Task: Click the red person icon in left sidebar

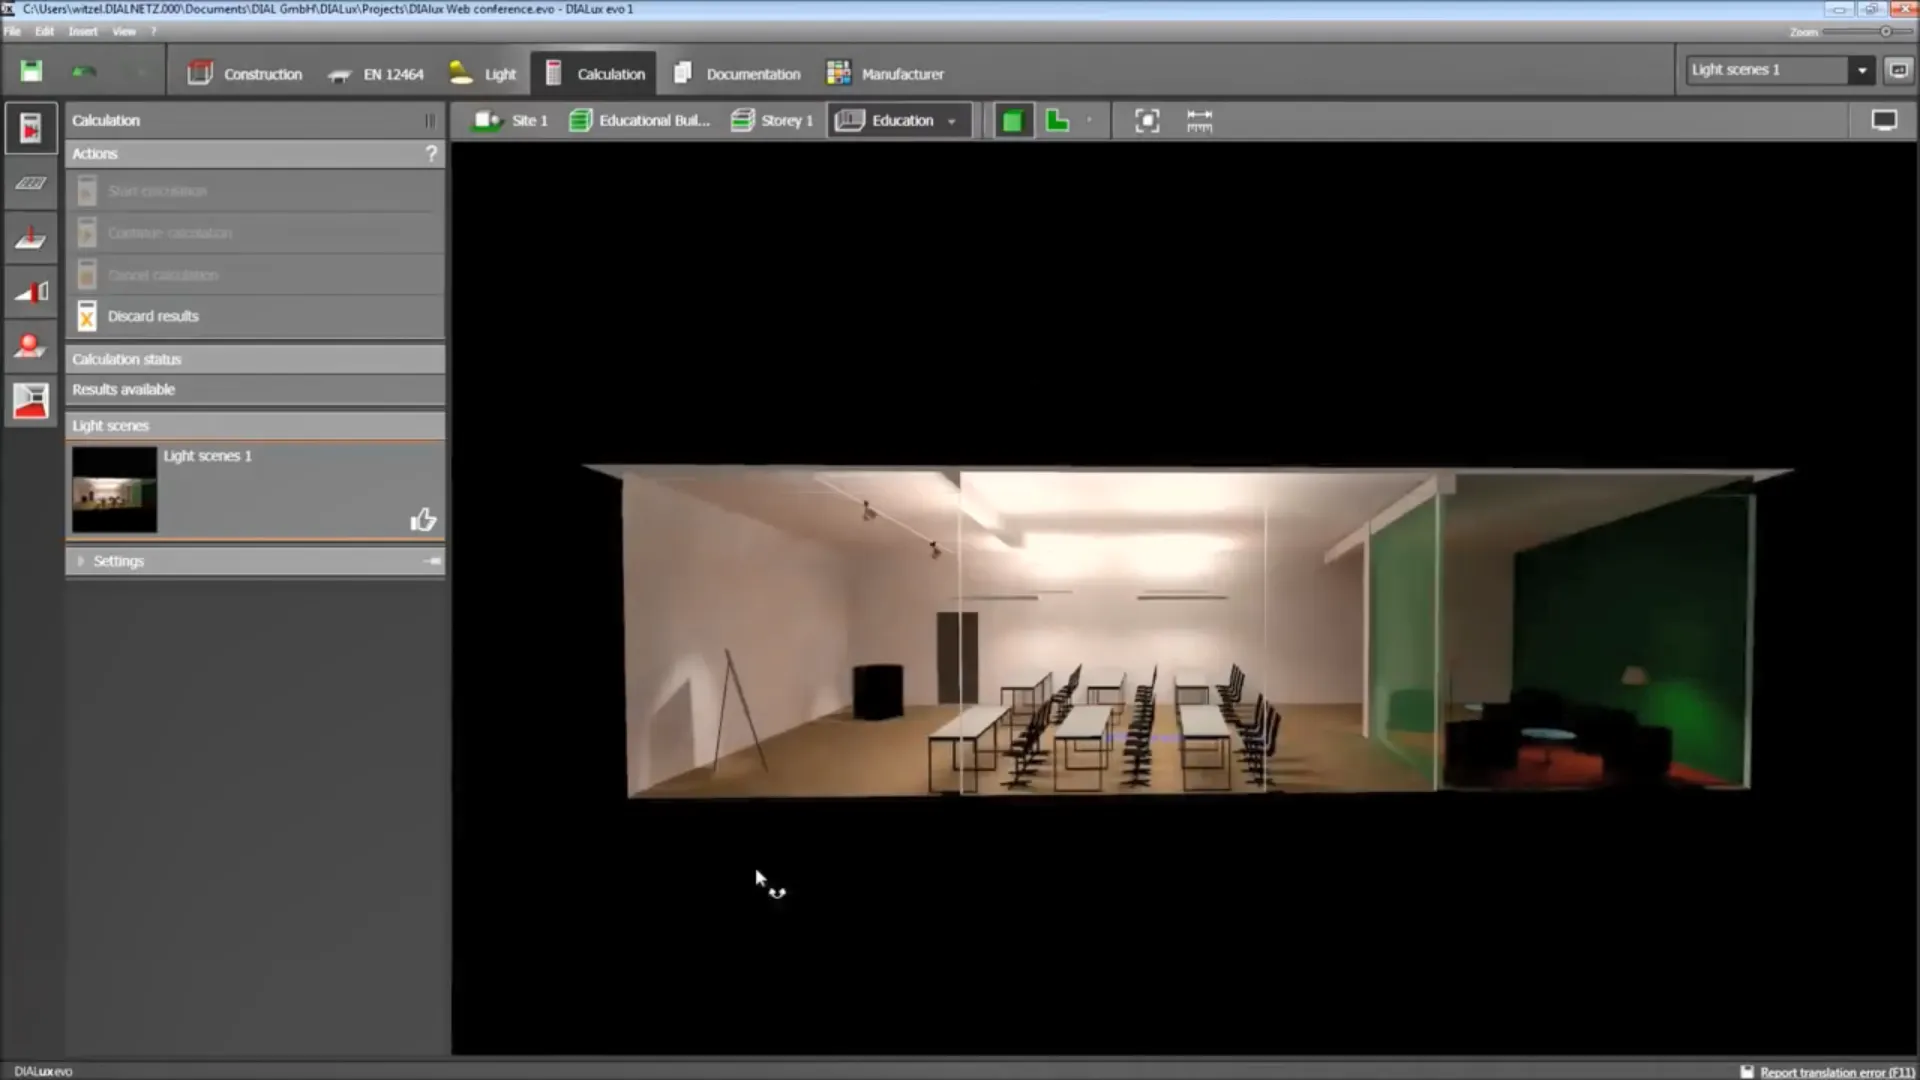Action: click(x=30, y=346)
